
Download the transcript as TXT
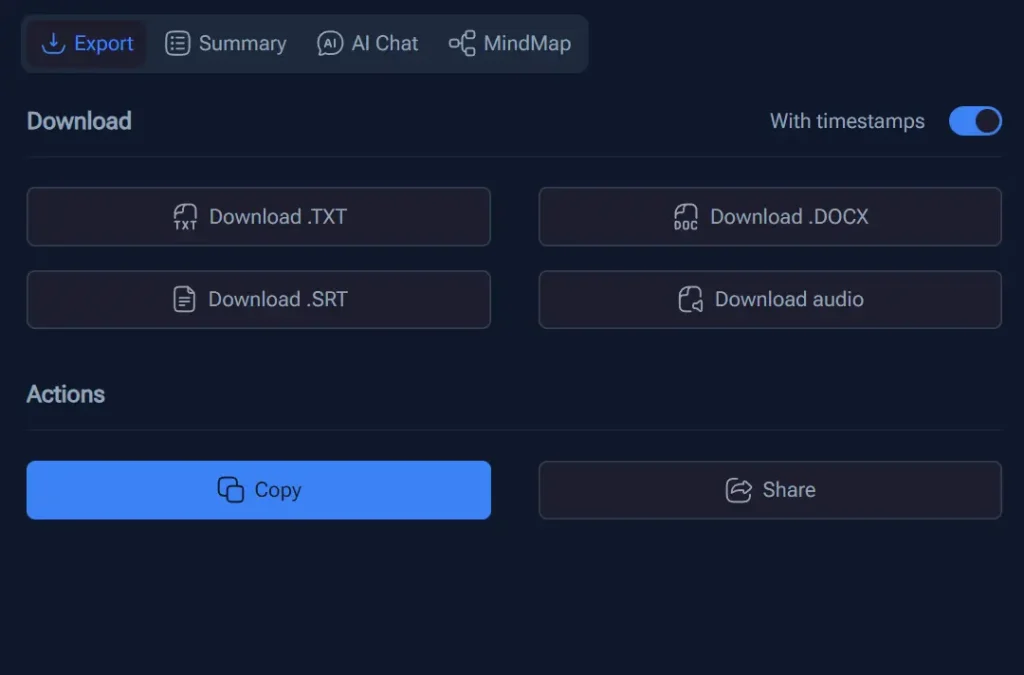258,216
